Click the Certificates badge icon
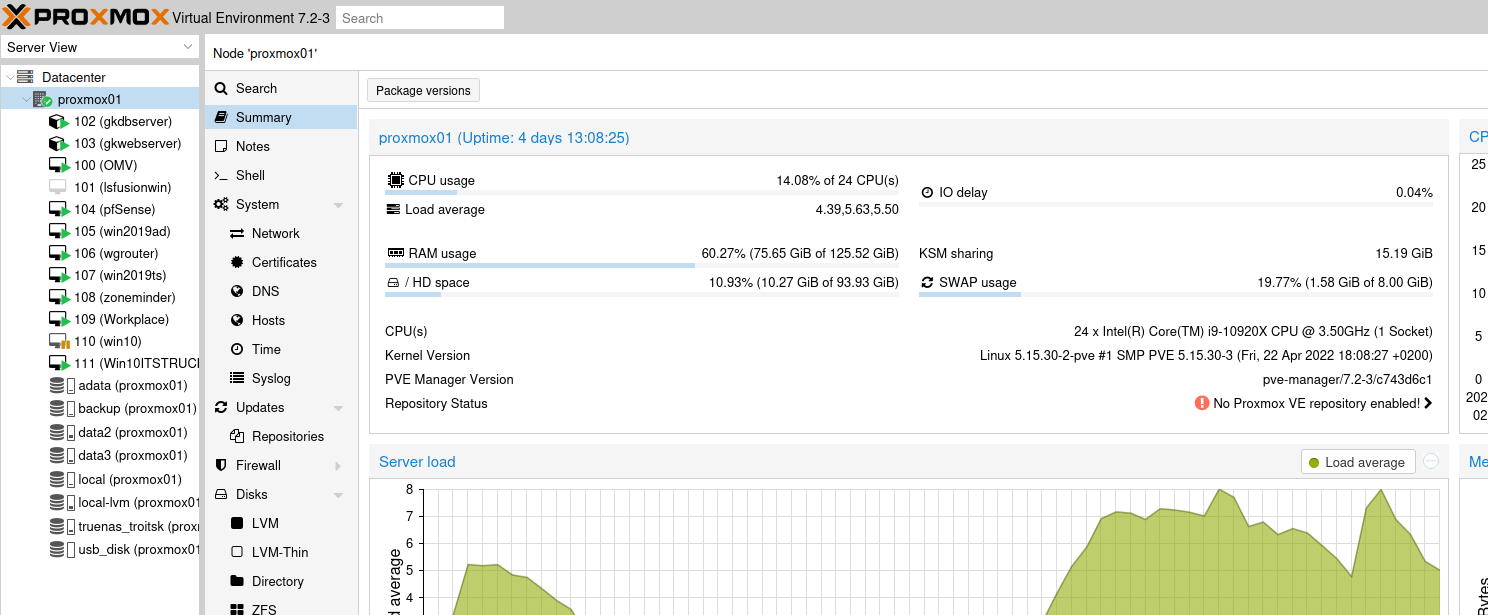 point(237,262)
